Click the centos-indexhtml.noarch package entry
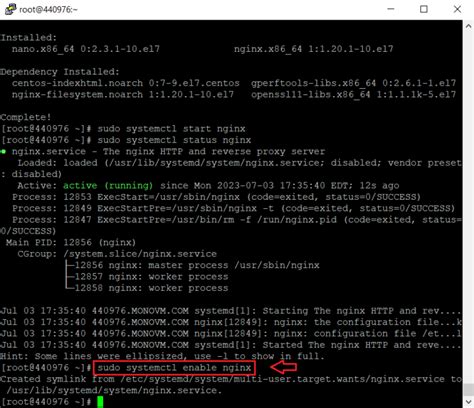This screenshot has width=474, height=408. (x=126, y=83)
